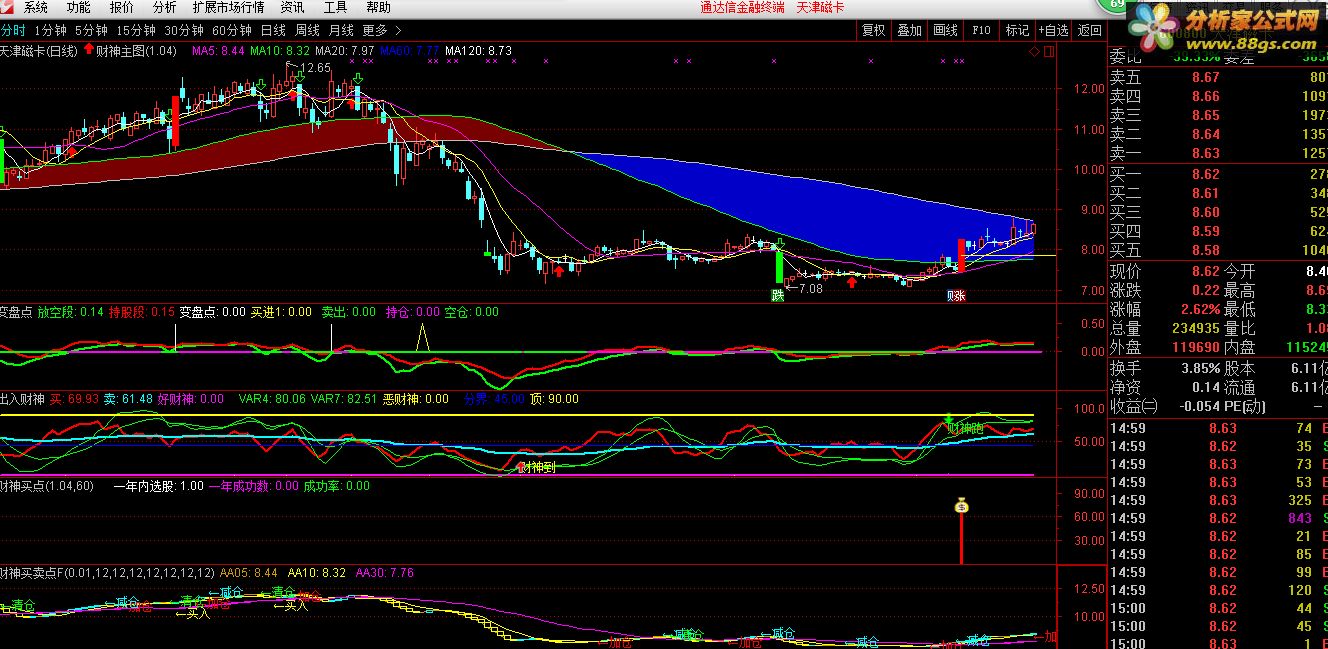Switch to the 分时 tab
The height and width of the screenshot is (649, 1328).
click(x=13, y=30)
